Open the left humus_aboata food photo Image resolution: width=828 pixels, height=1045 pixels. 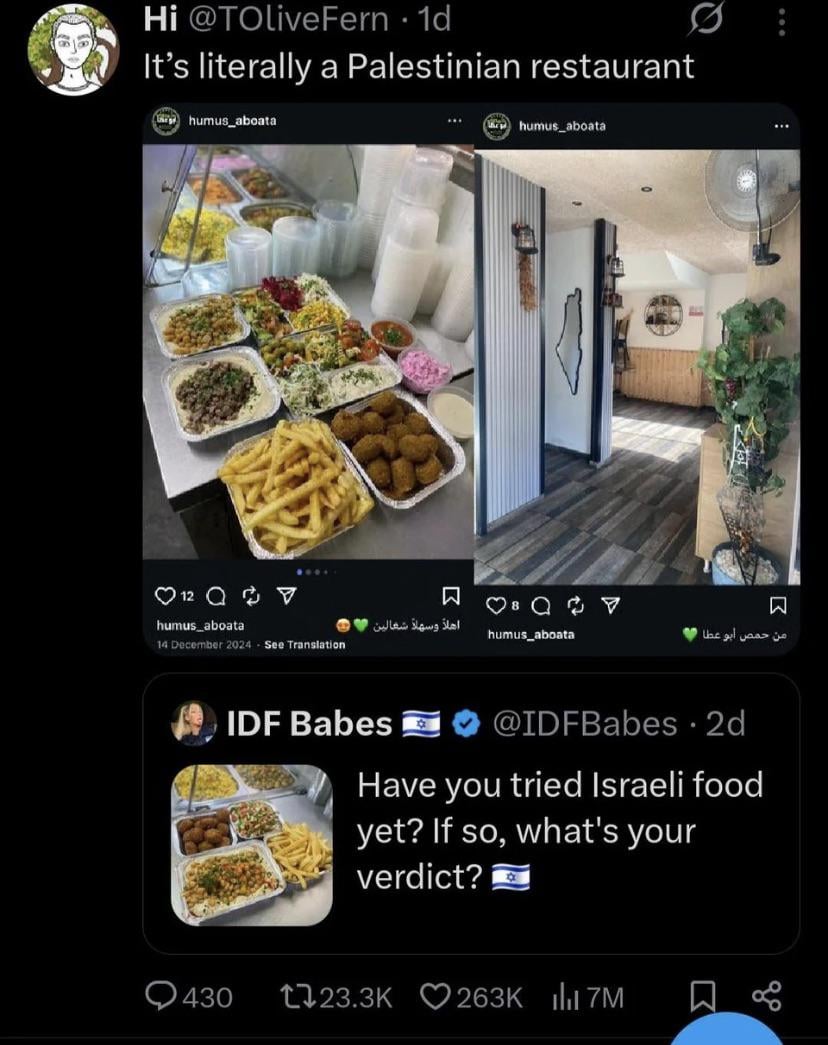pyautogui.click(x=308, y=351)
